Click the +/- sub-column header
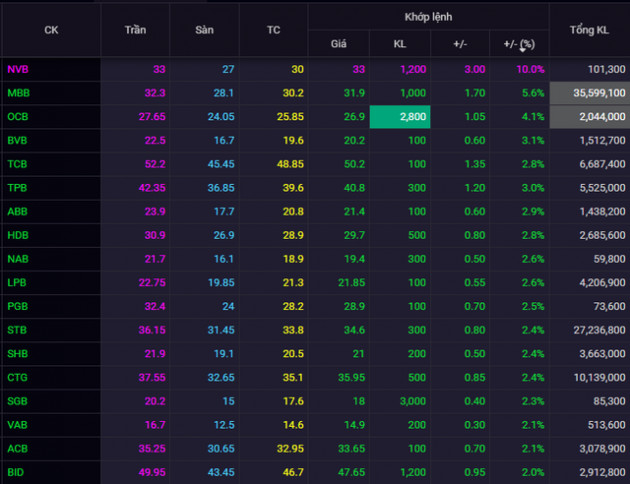 click(460, 44)
